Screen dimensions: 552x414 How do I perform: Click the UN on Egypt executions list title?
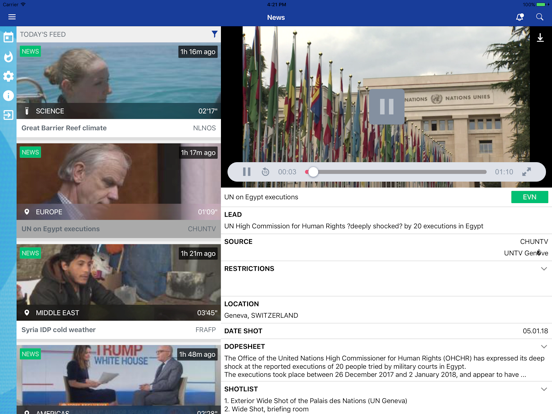point(61,229)
